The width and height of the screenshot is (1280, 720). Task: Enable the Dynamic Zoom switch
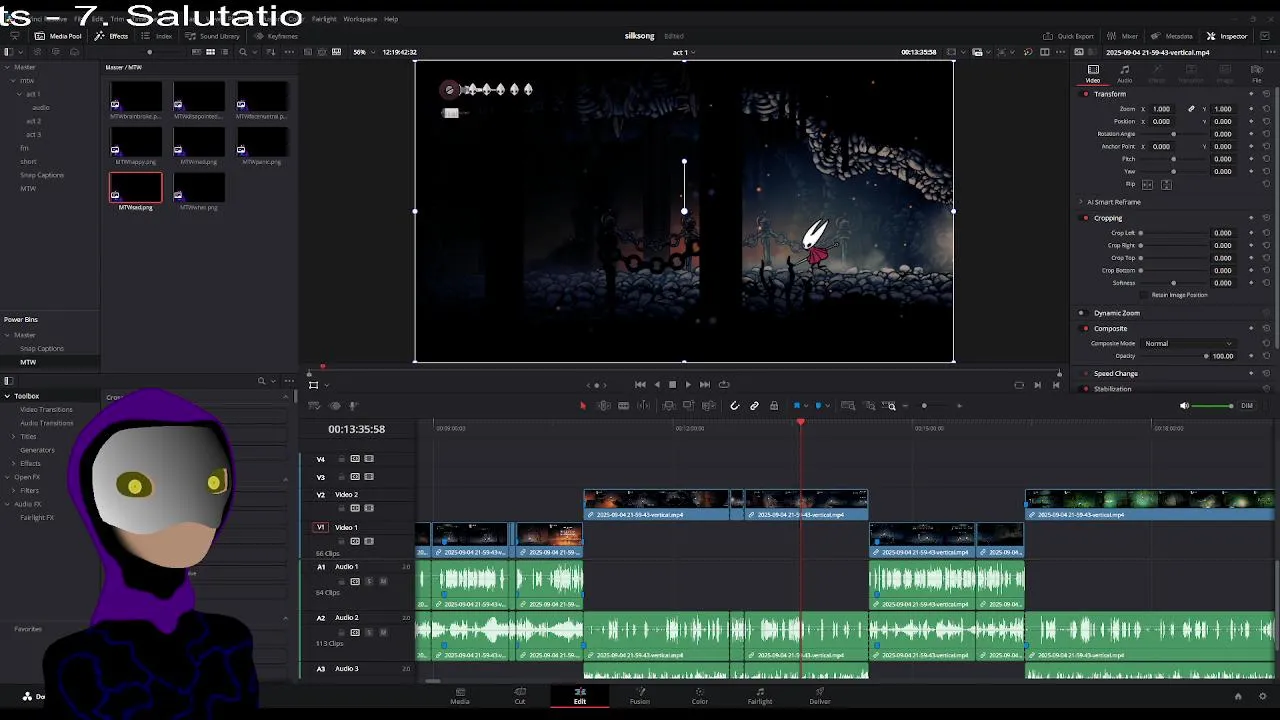coord(1085,313)
